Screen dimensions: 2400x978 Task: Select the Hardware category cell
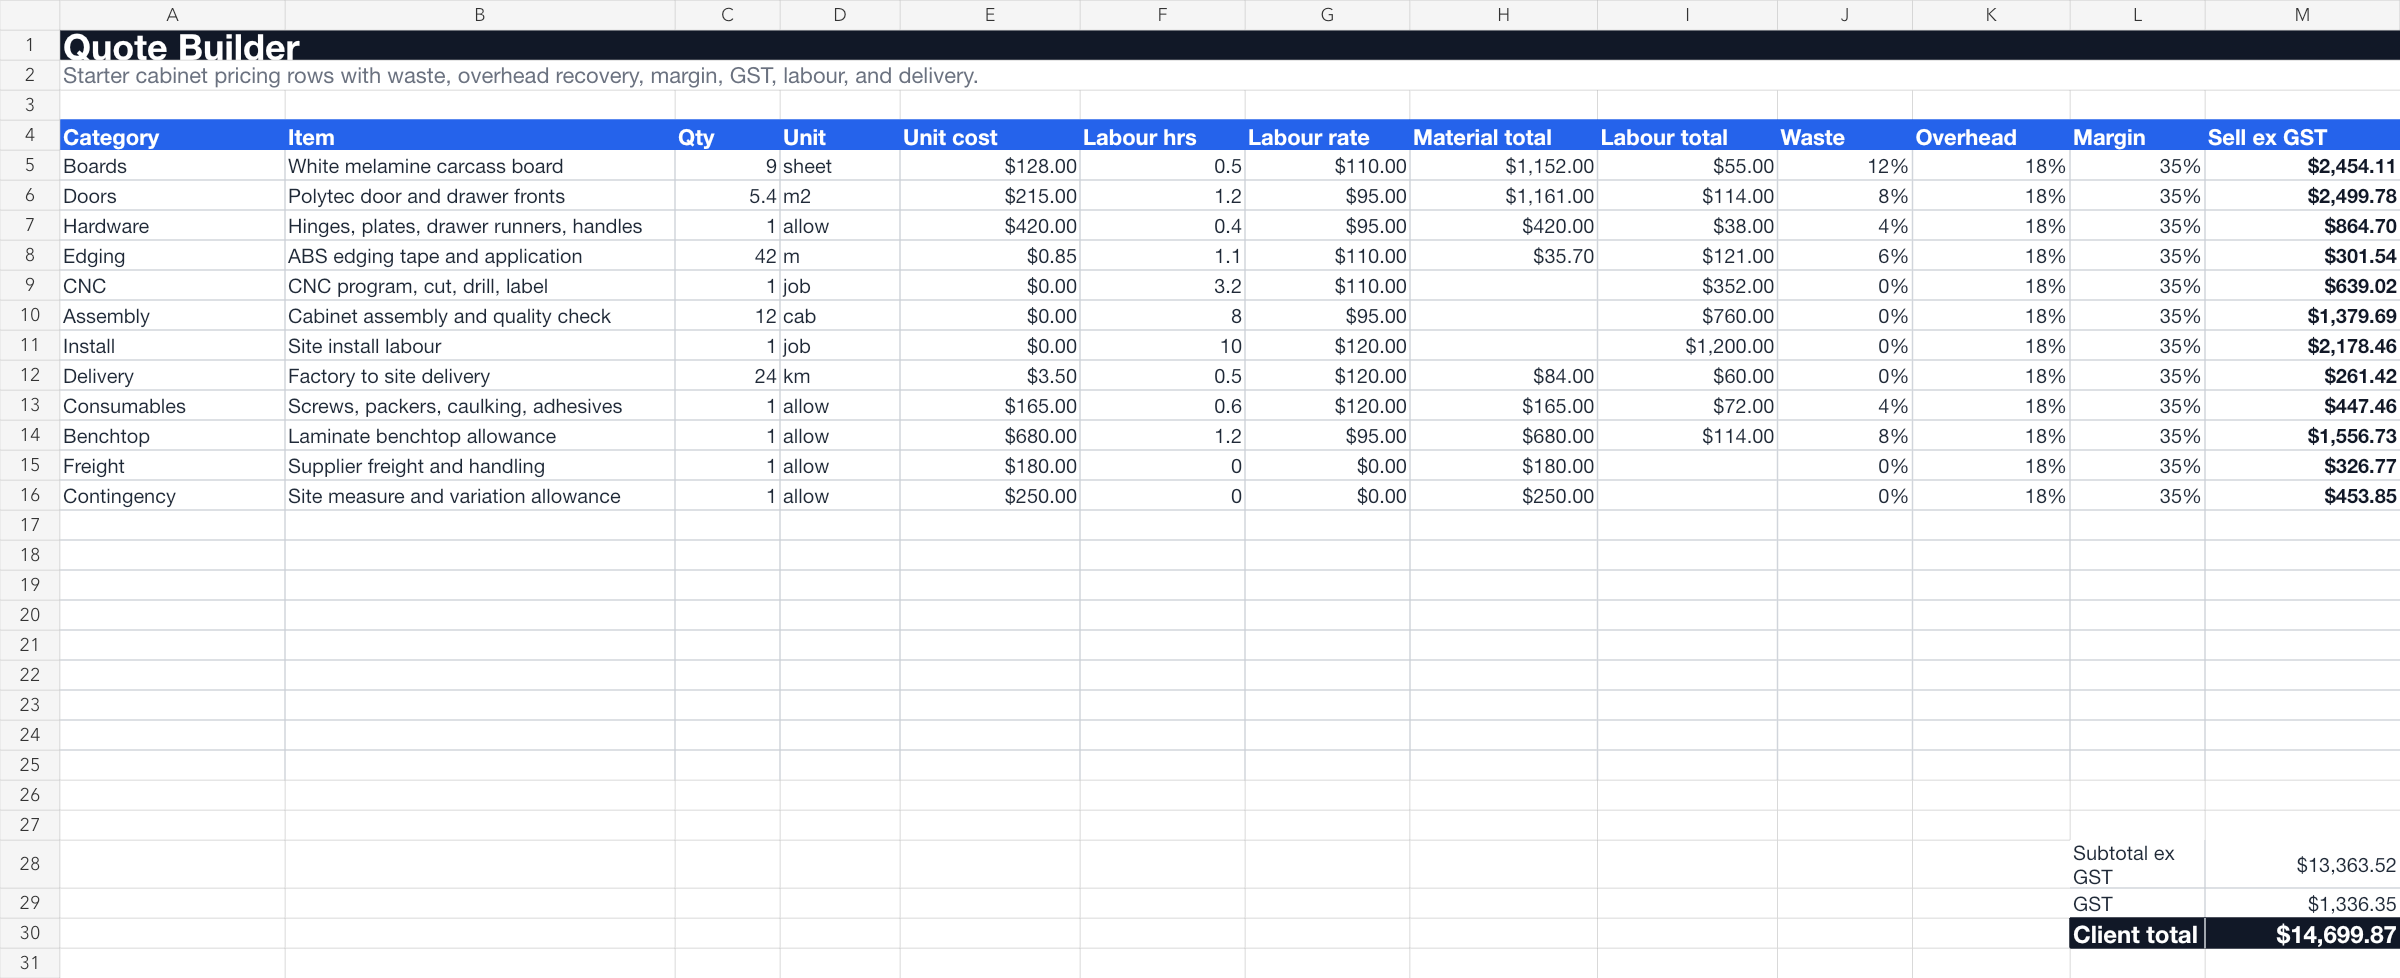pyautogui.click(x=172, y=226)
